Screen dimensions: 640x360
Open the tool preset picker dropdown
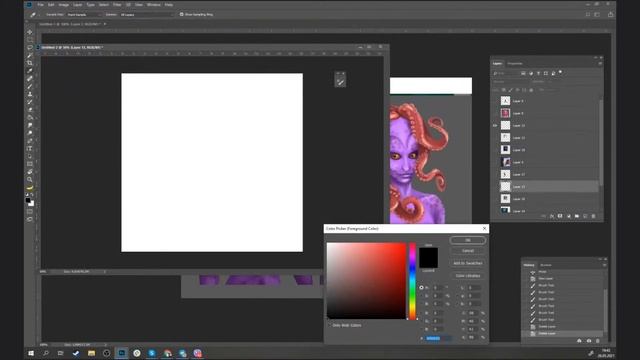pyautogui.click(x=34, y=15)
